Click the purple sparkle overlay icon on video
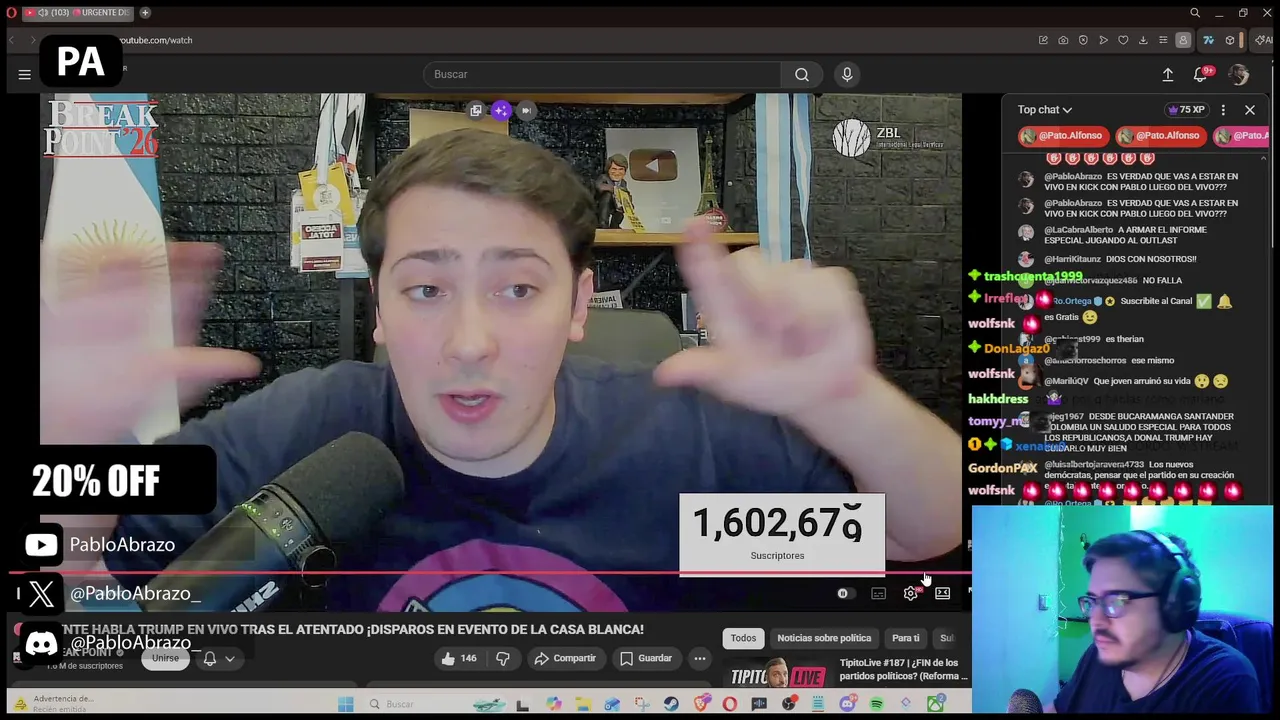Screen dimensions: 1280x720 point(501,110)
